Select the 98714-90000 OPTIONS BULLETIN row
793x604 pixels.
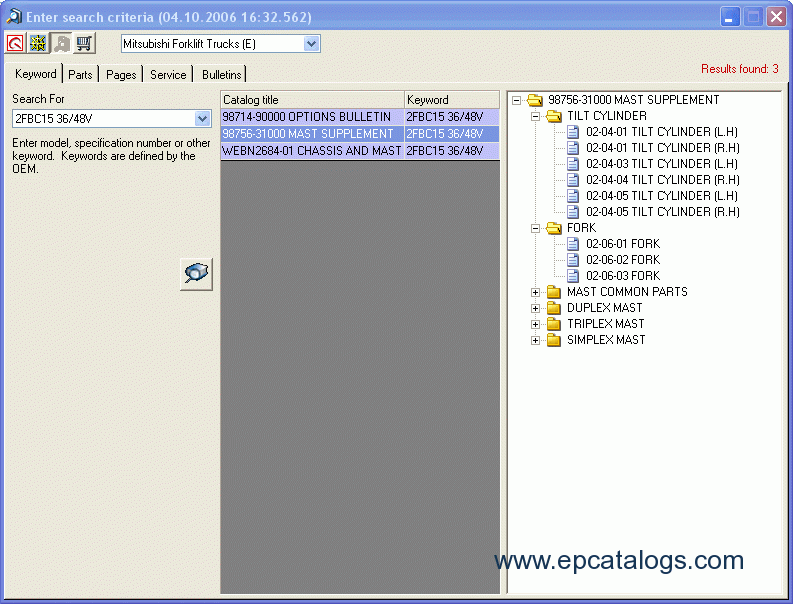pyautogui.click(x=360, y=117)
